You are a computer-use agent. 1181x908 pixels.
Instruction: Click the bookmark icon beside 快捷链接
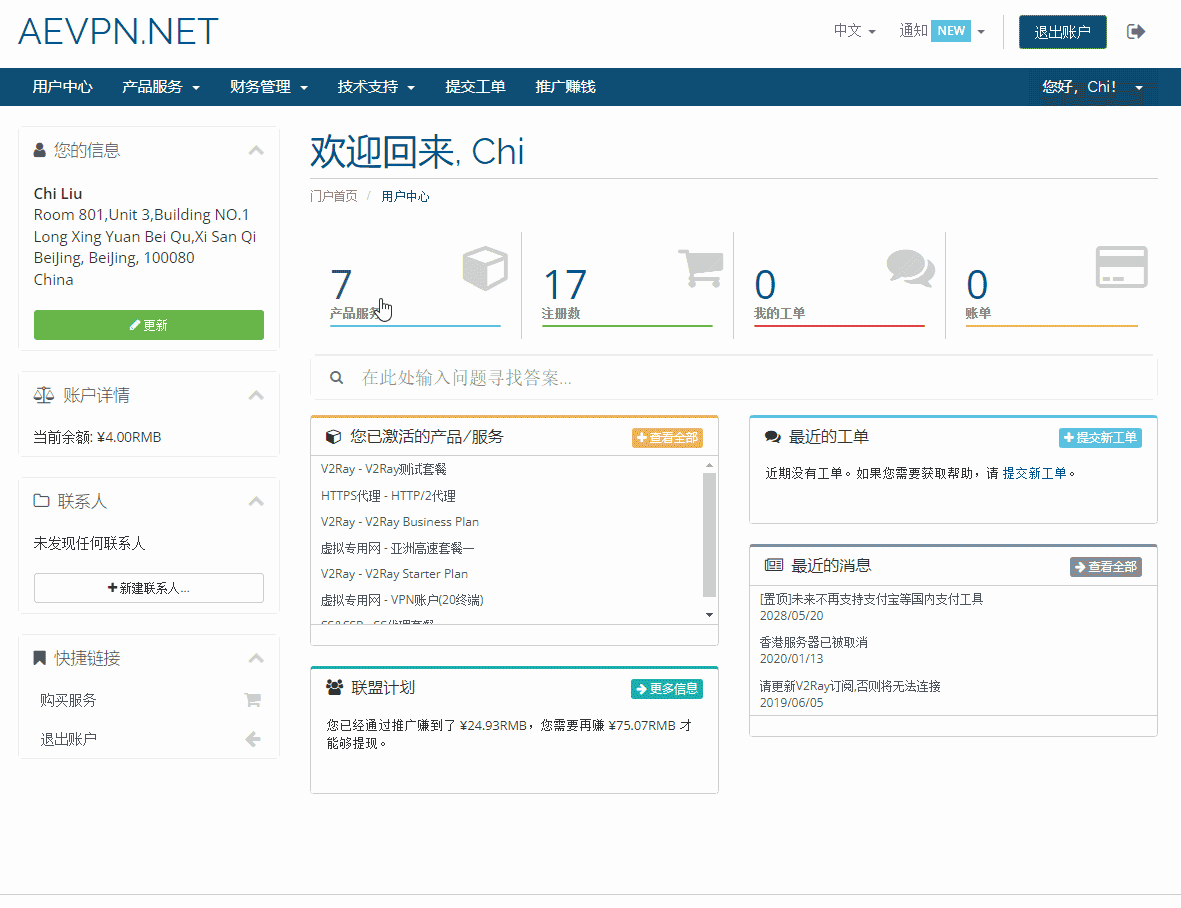pos(38,657)
